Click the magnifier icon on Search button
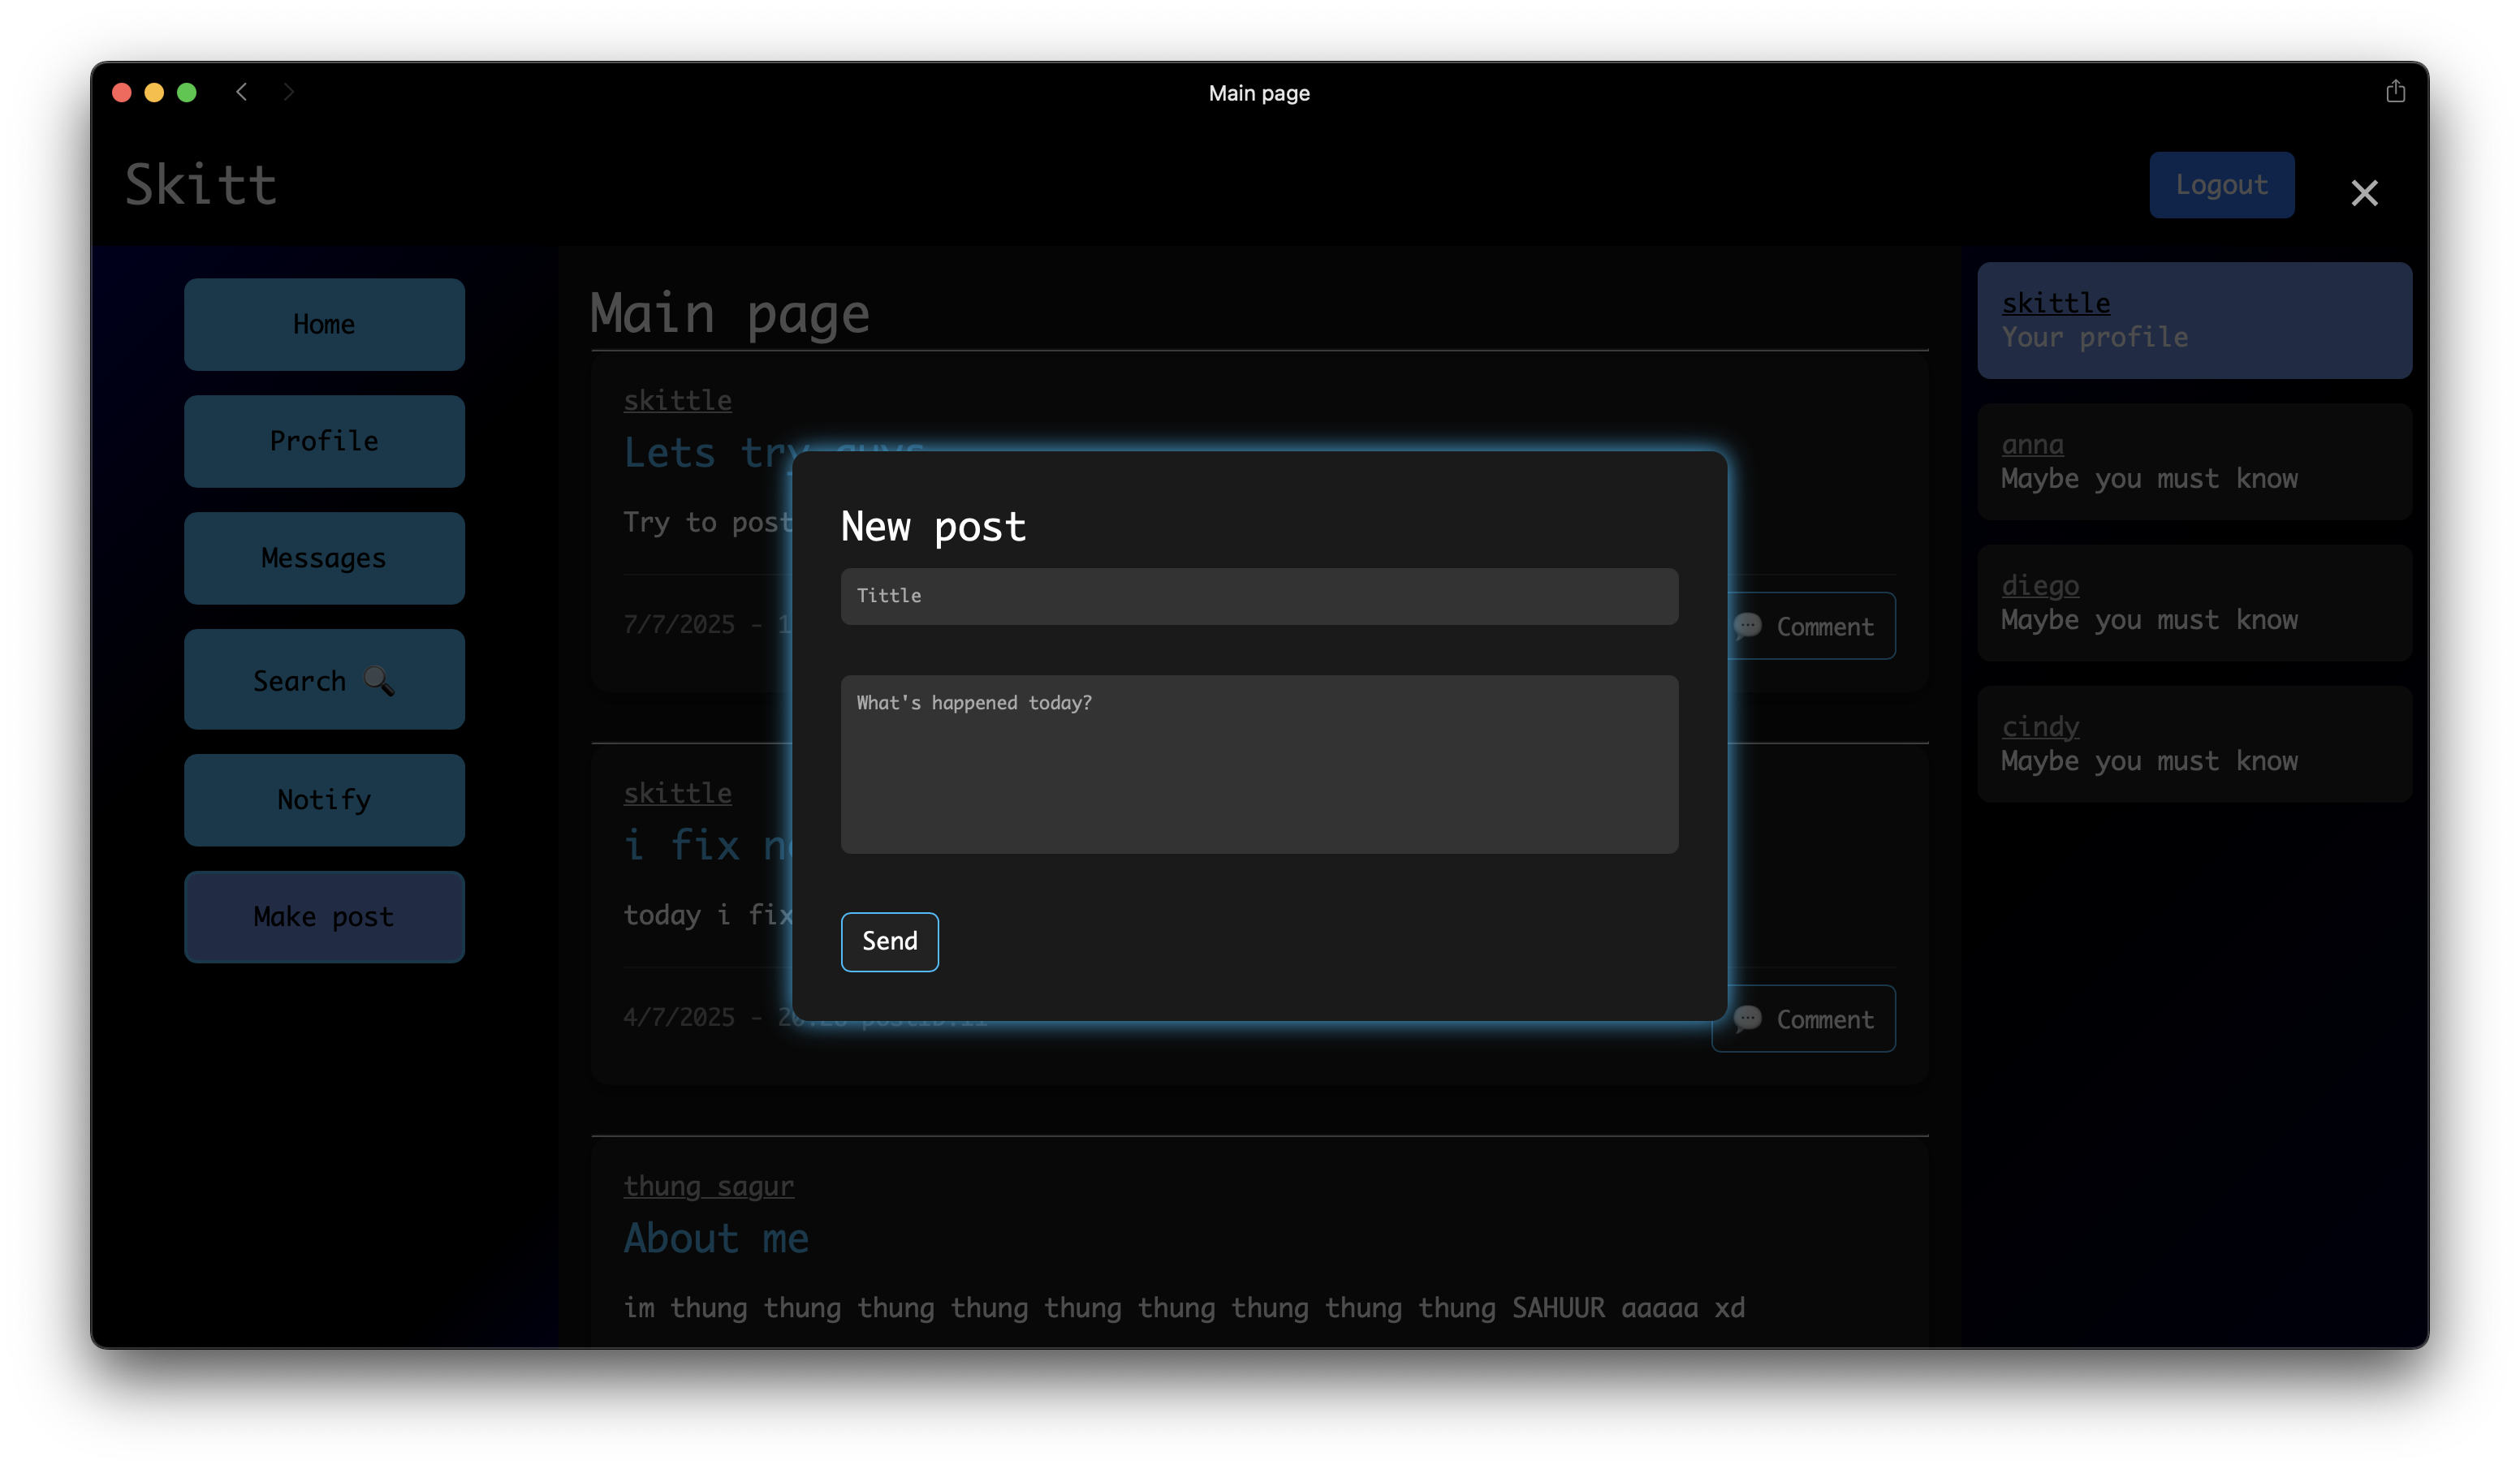Image resolution: width=2520 pixels, height=1469 pixels. [378, 680]
